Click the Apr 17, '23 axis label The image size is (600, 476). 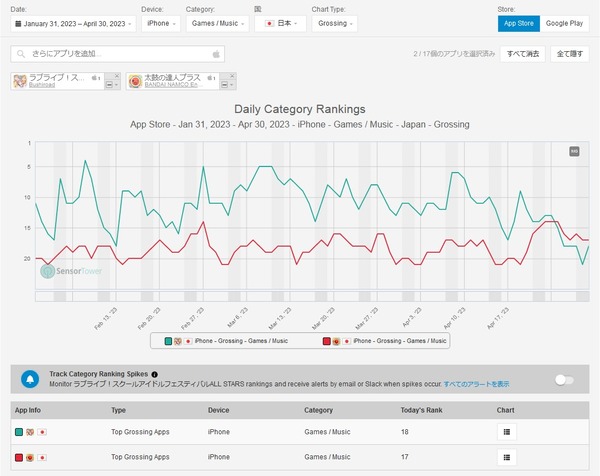point(498,318)
